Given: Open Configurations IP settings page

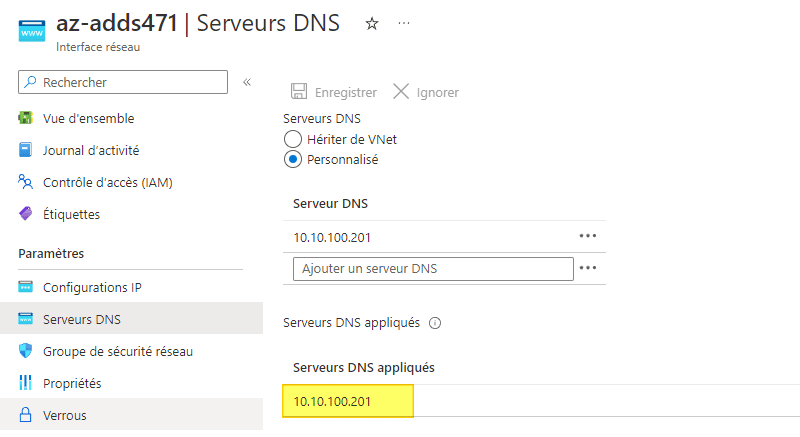Looking at the screenshot, I should (x=92, y=287).
